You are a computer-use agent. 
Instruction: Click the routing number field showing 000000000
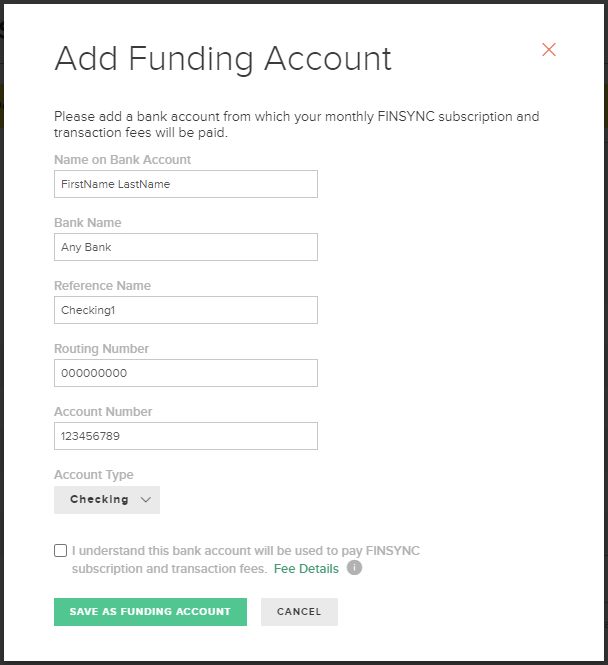[x=186, y=373]
